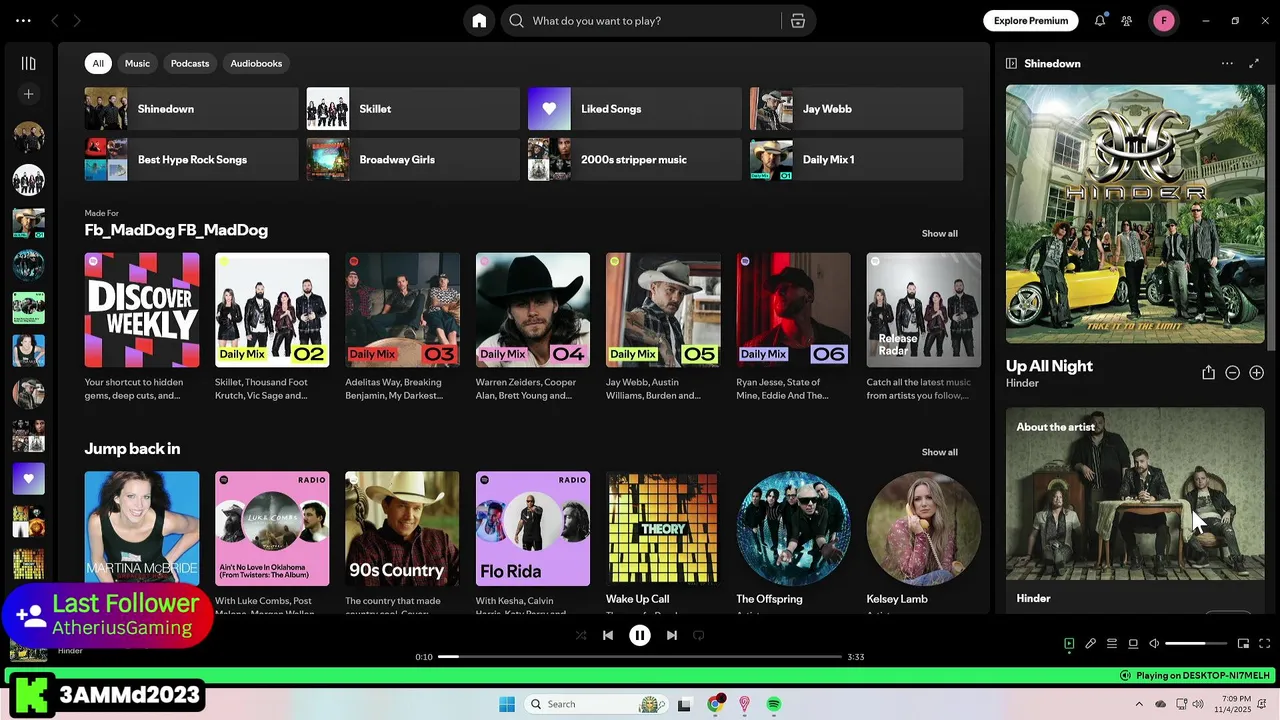Show all Made For playlists
The height and width of the screenshot is (720, 1280).
tap(939, 233)
